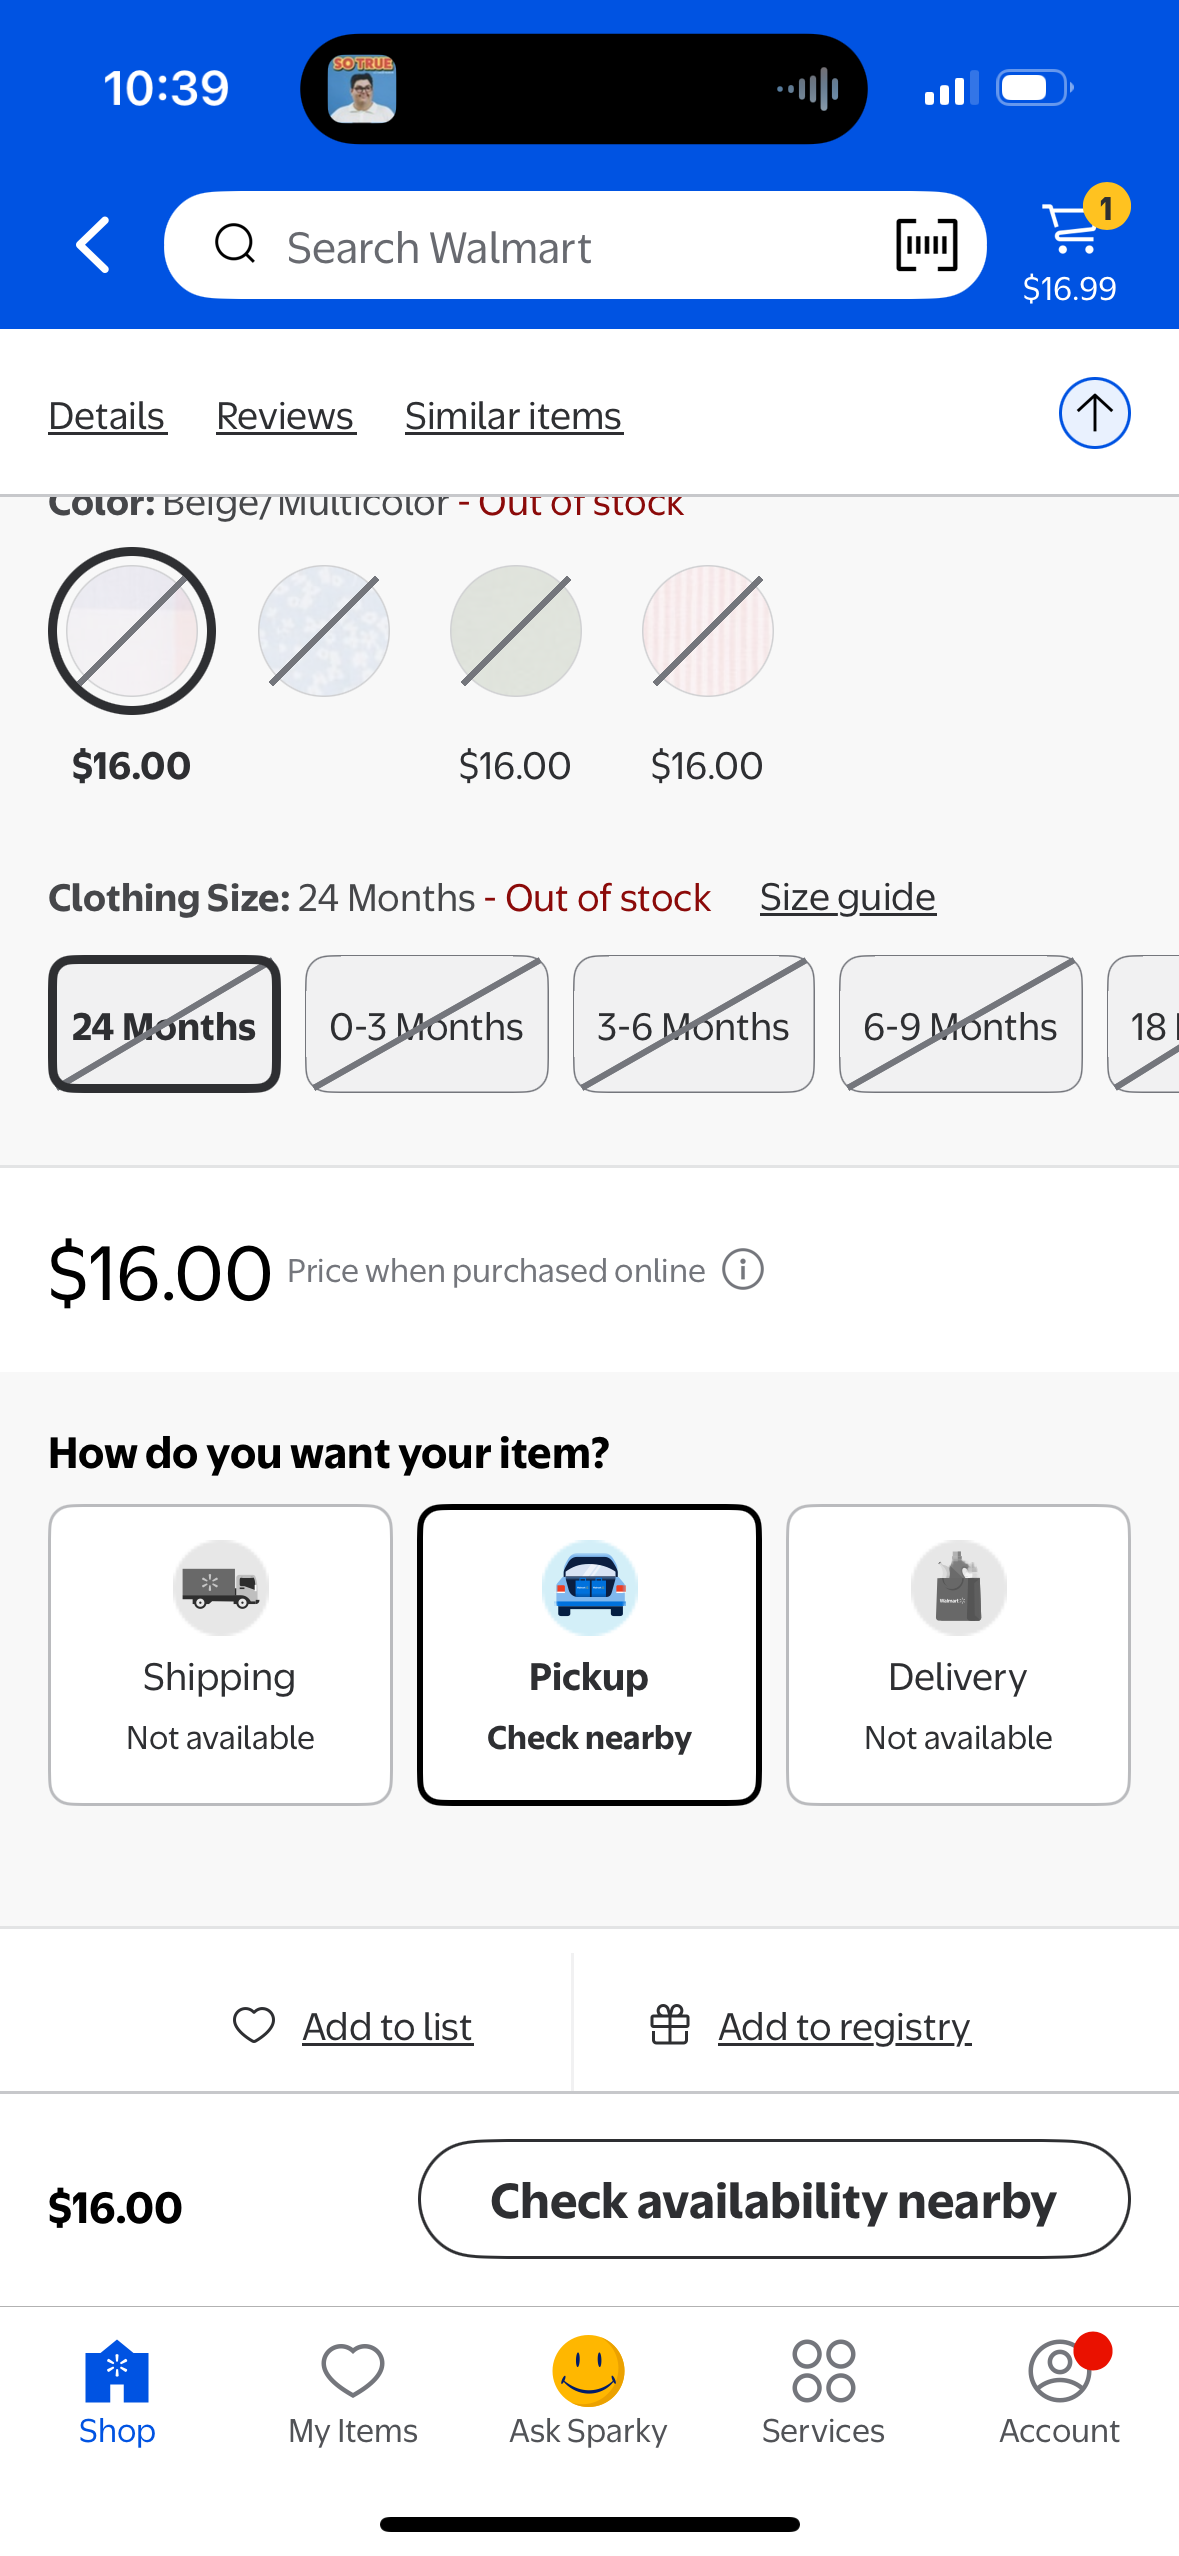Open the barcode scanner icon
This screenshot has height=2556, width=1179.
[926, 245]
